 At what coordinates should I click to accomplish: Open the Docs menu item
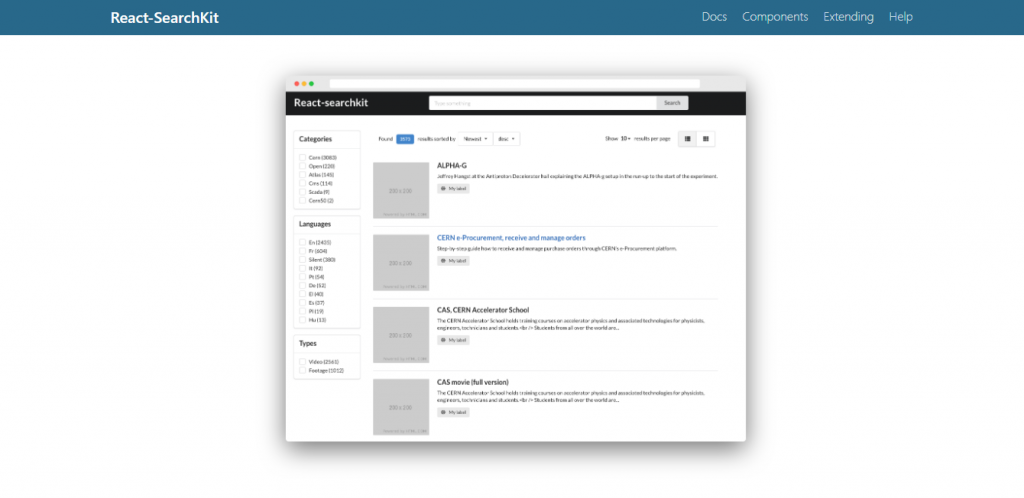point(714,17)
